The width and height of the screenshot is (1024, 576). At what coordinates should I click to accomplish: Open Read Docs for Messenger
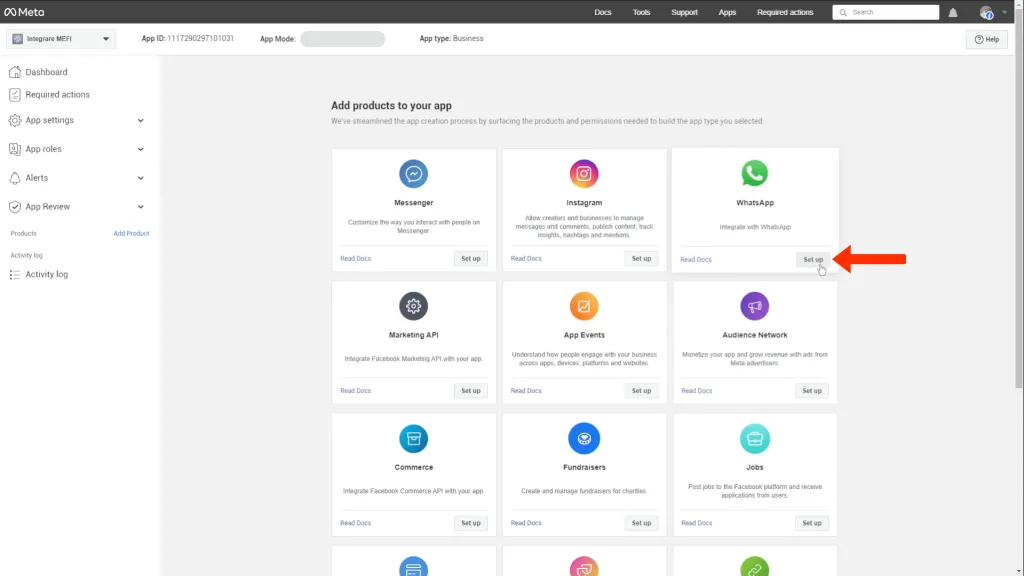click(355, 259)
